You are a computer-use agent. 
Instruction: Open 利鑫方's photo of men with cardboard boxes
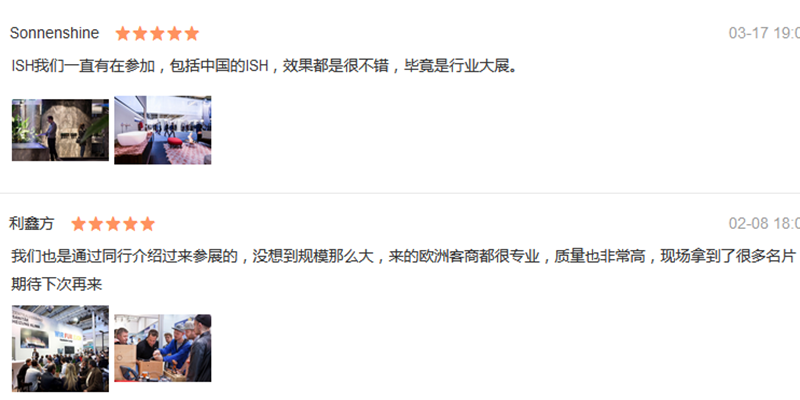(163, 348)
